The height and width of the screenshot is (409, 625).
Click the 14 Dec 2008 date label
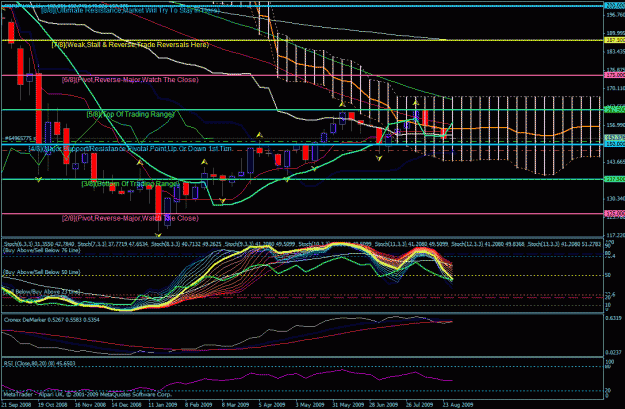pyautogui.click(x=126, y=405)
